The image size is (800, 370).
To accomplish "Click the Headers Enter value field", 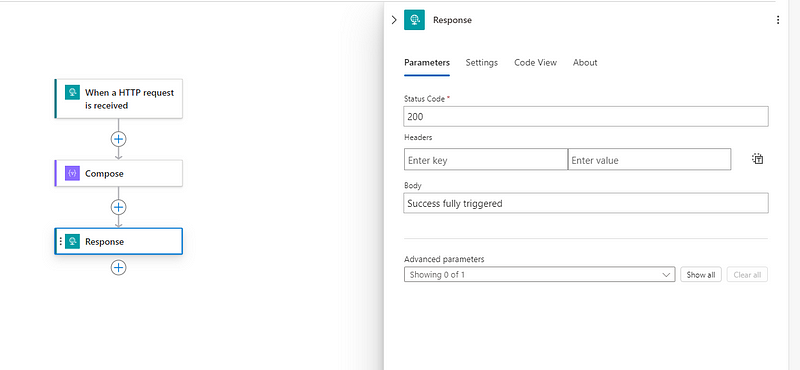I will click(x=649, y=160).
